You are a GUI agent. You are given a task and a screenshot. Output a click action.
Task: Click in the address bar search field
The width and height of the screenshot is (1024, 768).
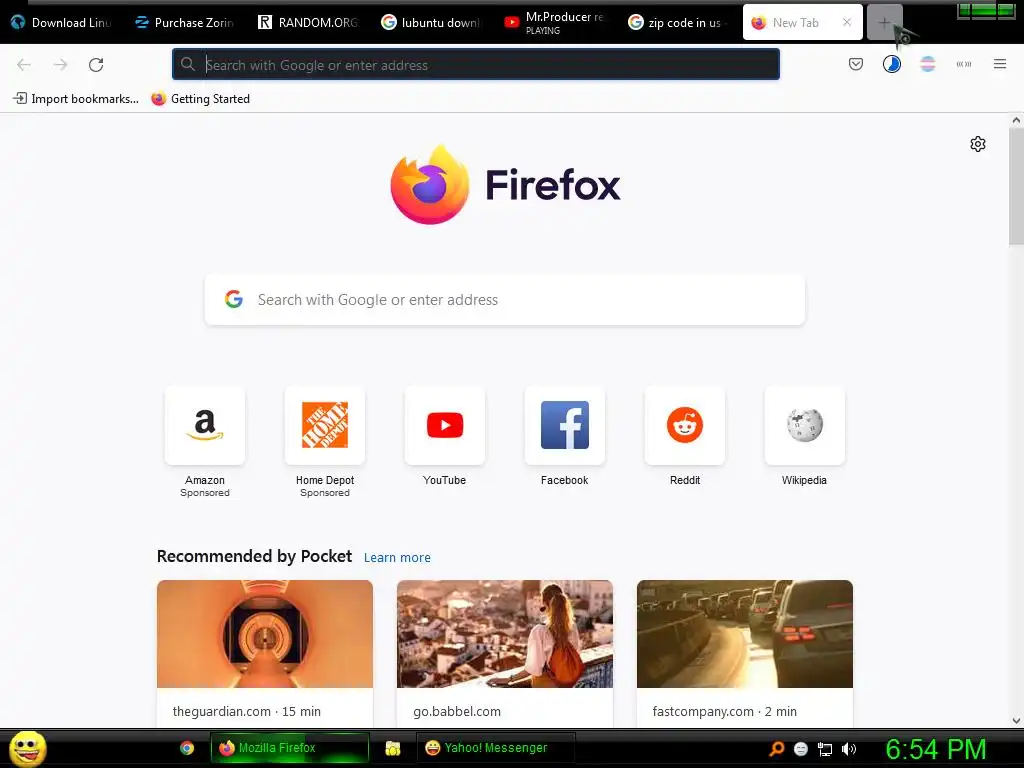[x=475, y=64]
